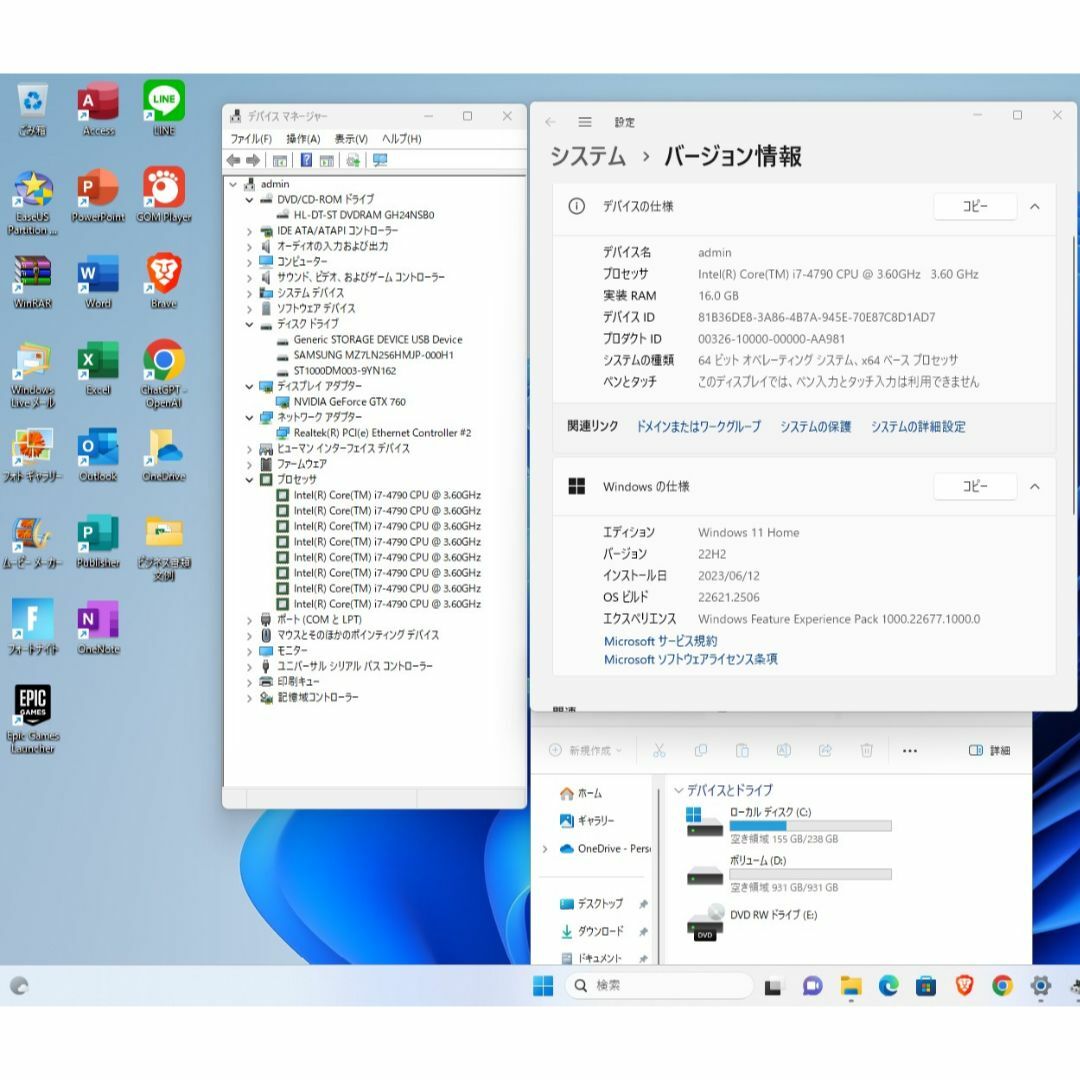Click 詳細 details pane button in Explorer
This screenshot has height=1080, width=1080.
pyautogui.click(x=990, y=750)
